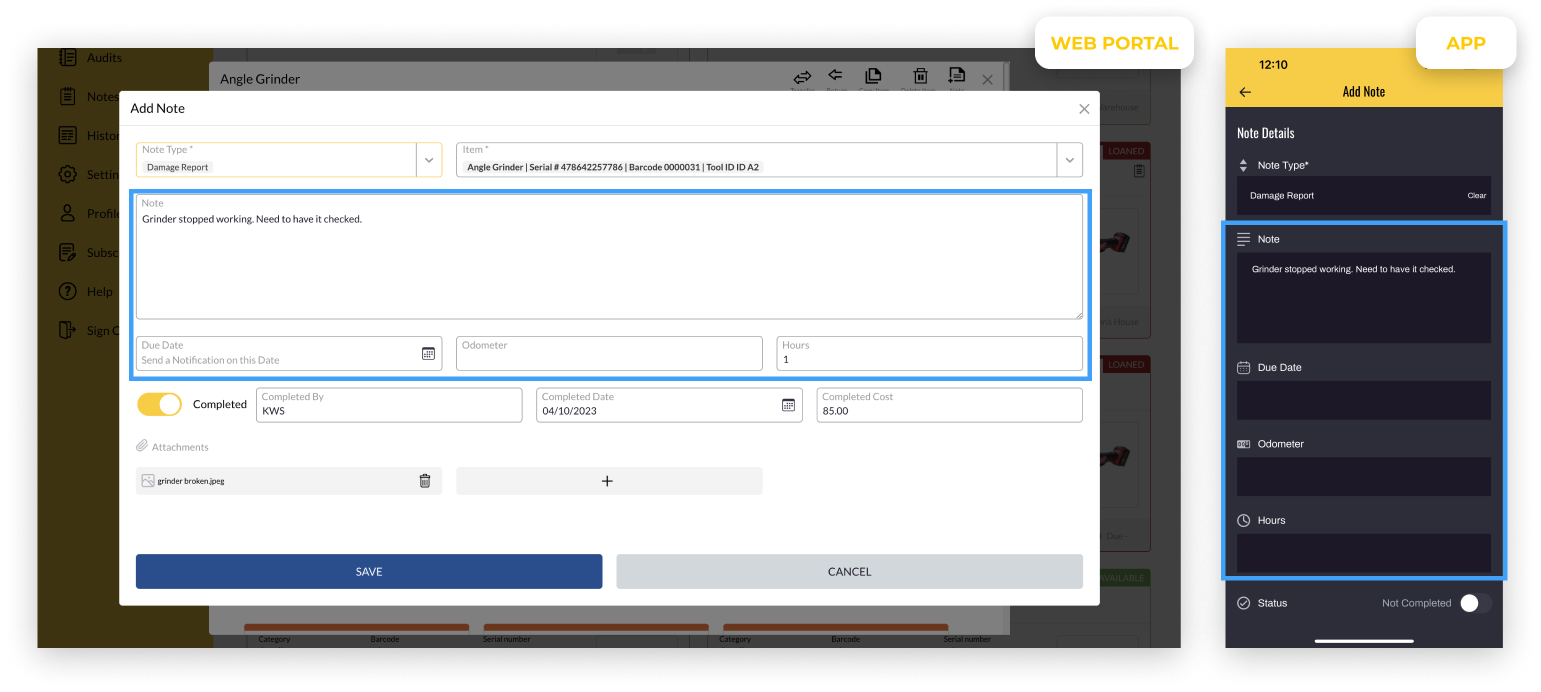Click the Help question mark icon in sidebar
This screenshot has height=692, width=1541.
67,291
